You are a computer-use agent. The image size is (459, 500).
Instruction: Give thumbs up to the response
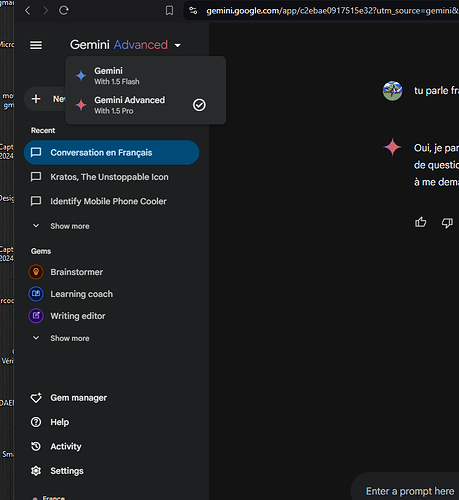coord(421,222)
